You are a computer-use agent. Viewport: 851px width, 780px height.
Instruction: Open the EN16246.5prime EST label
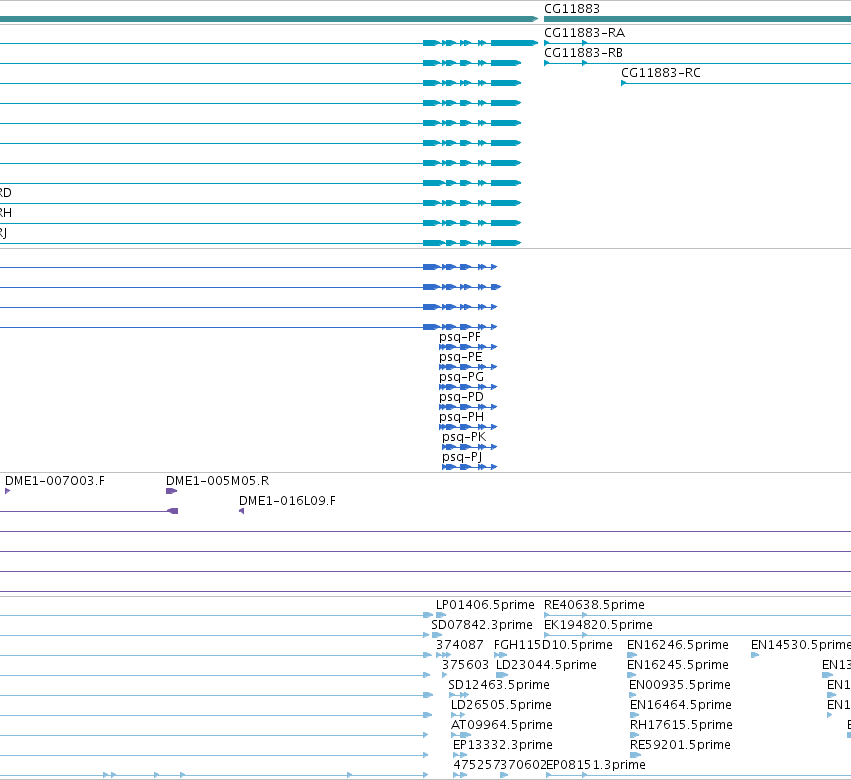(x=677, y=645)
